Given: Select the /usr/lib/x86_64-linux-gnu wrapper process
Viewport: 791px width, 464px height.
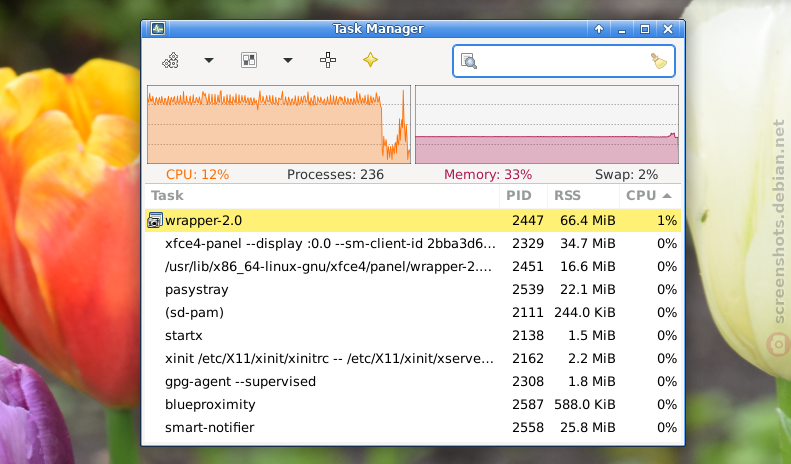Looking at the screenshot, I should [x=413, y=266].
